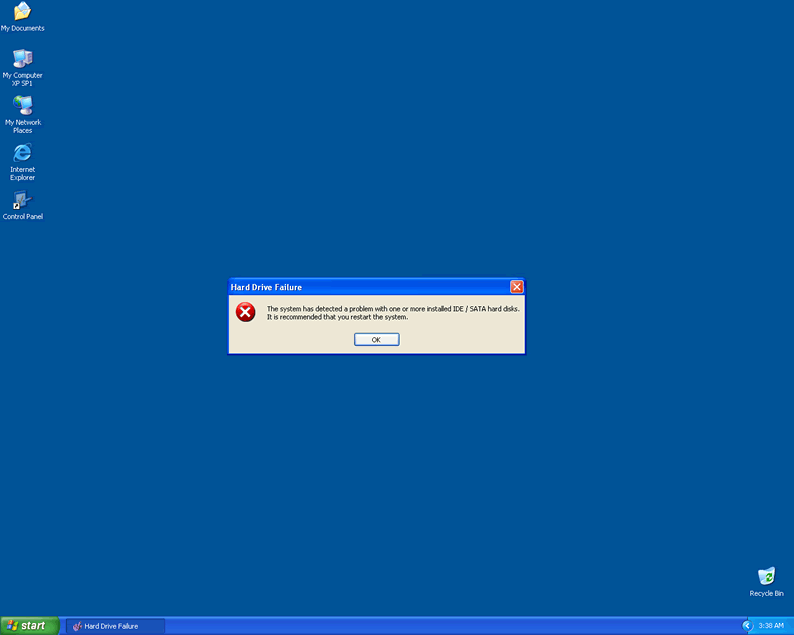This screenshot has height=635, width=794.
Task: Launch Internet Explorer from the desktop
Action: coord(22,153)
